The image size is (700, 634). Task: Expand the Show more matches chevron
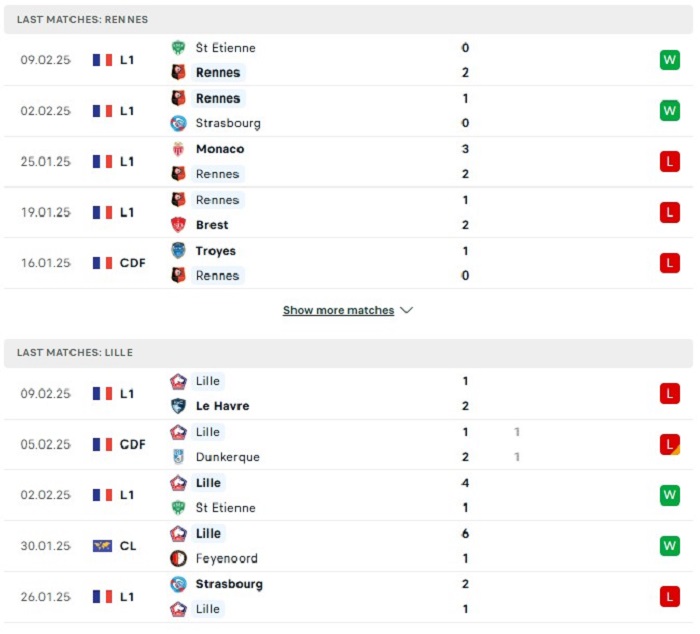(406, 310)
